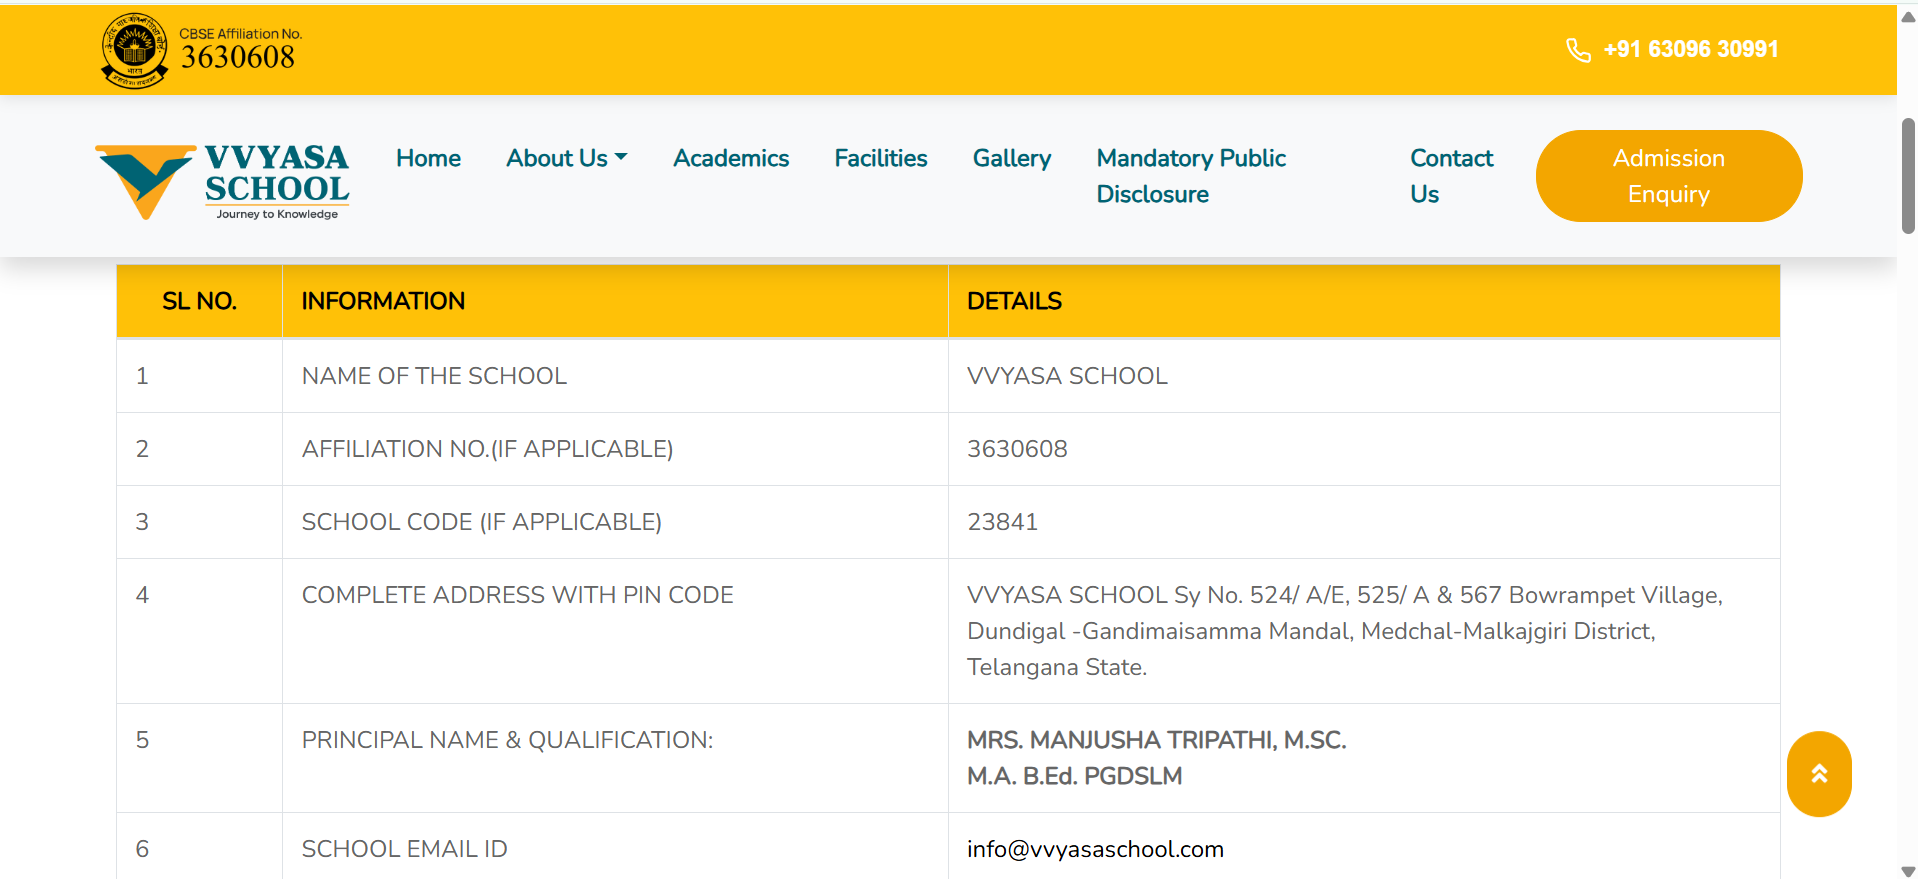This screenshot has height=879, width=1918.
Task: Click affiliation value 3630608 in the table
Action: (x=1017, y=449)
